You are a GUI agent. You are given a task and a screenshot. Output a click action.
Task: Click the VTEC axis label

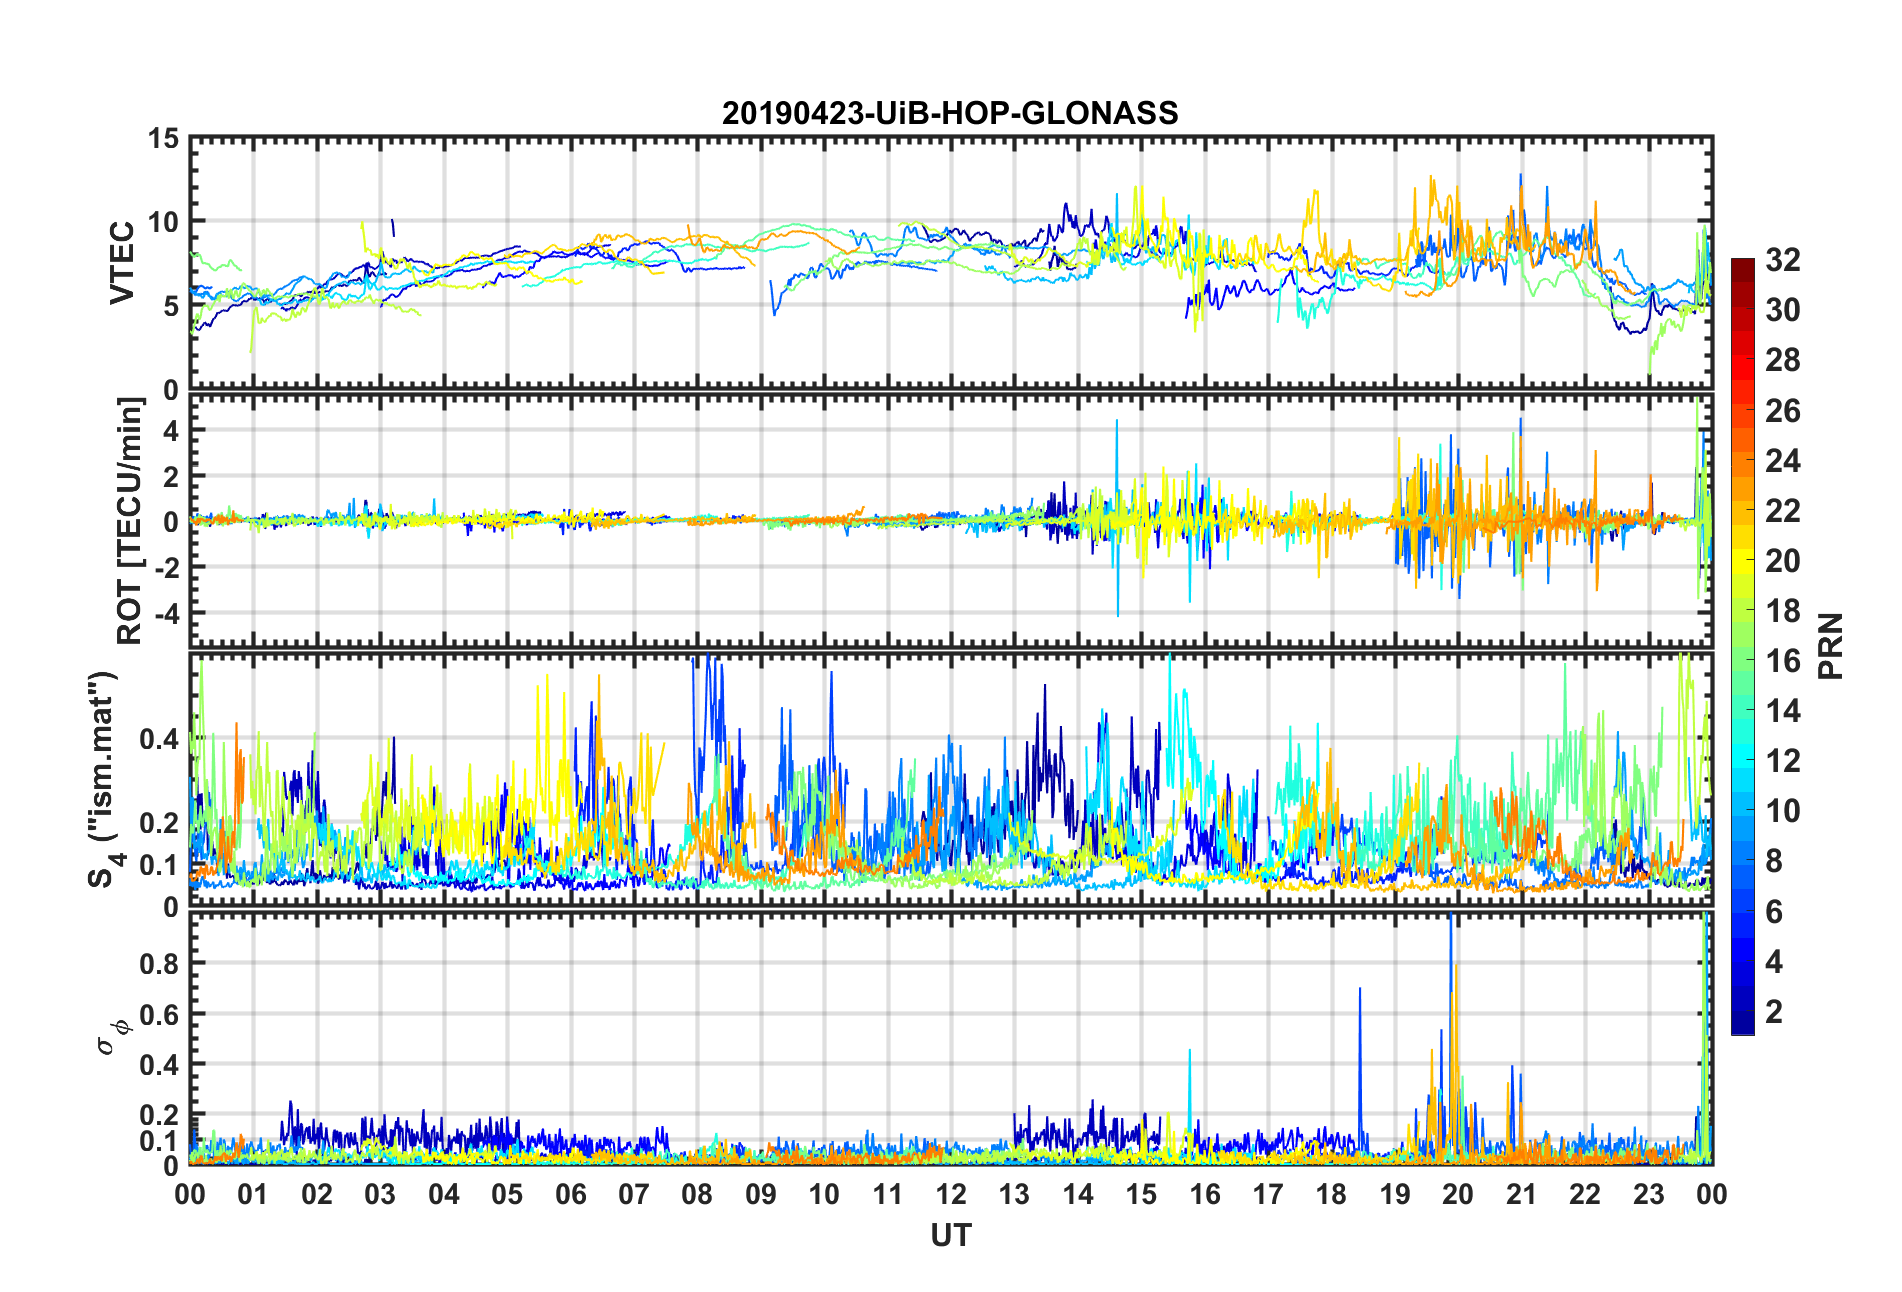pos(122,263)
